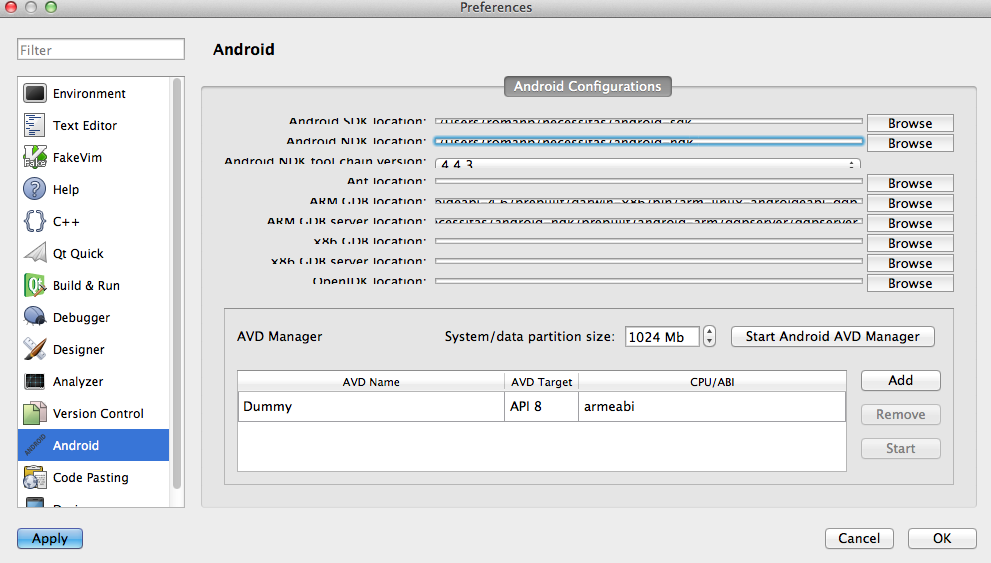Select the Designer category icon

point(35,350)
